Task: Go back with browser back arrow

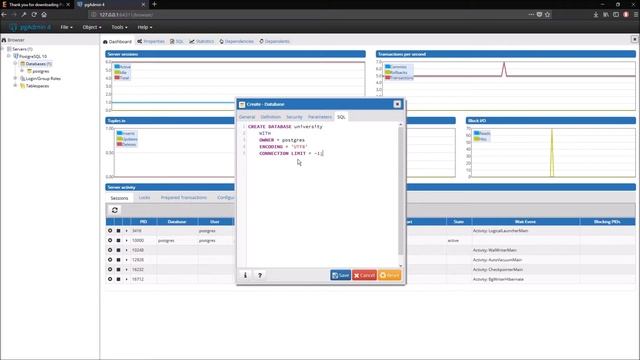Action: [x=4, y=14]
